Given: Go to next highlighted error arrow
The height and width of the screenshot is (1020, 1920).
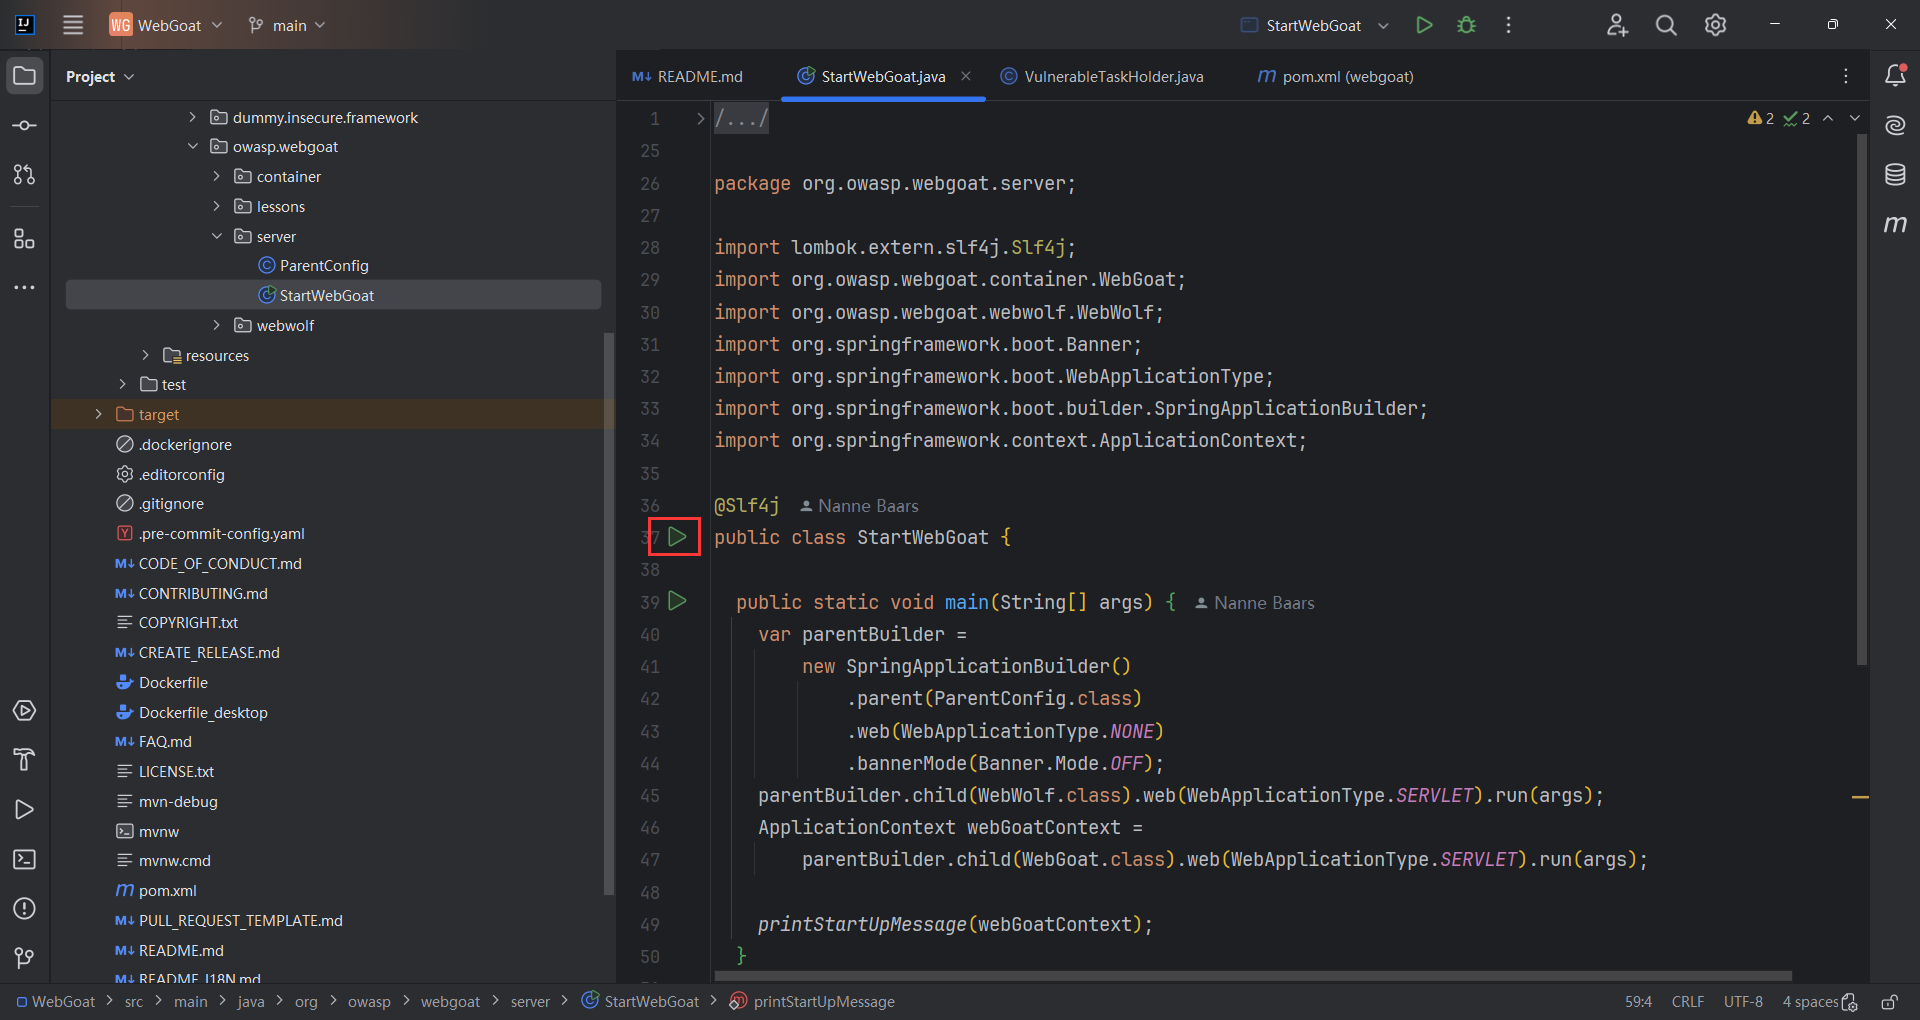Looking at the screenshot, I should [x=1855, y=118].
